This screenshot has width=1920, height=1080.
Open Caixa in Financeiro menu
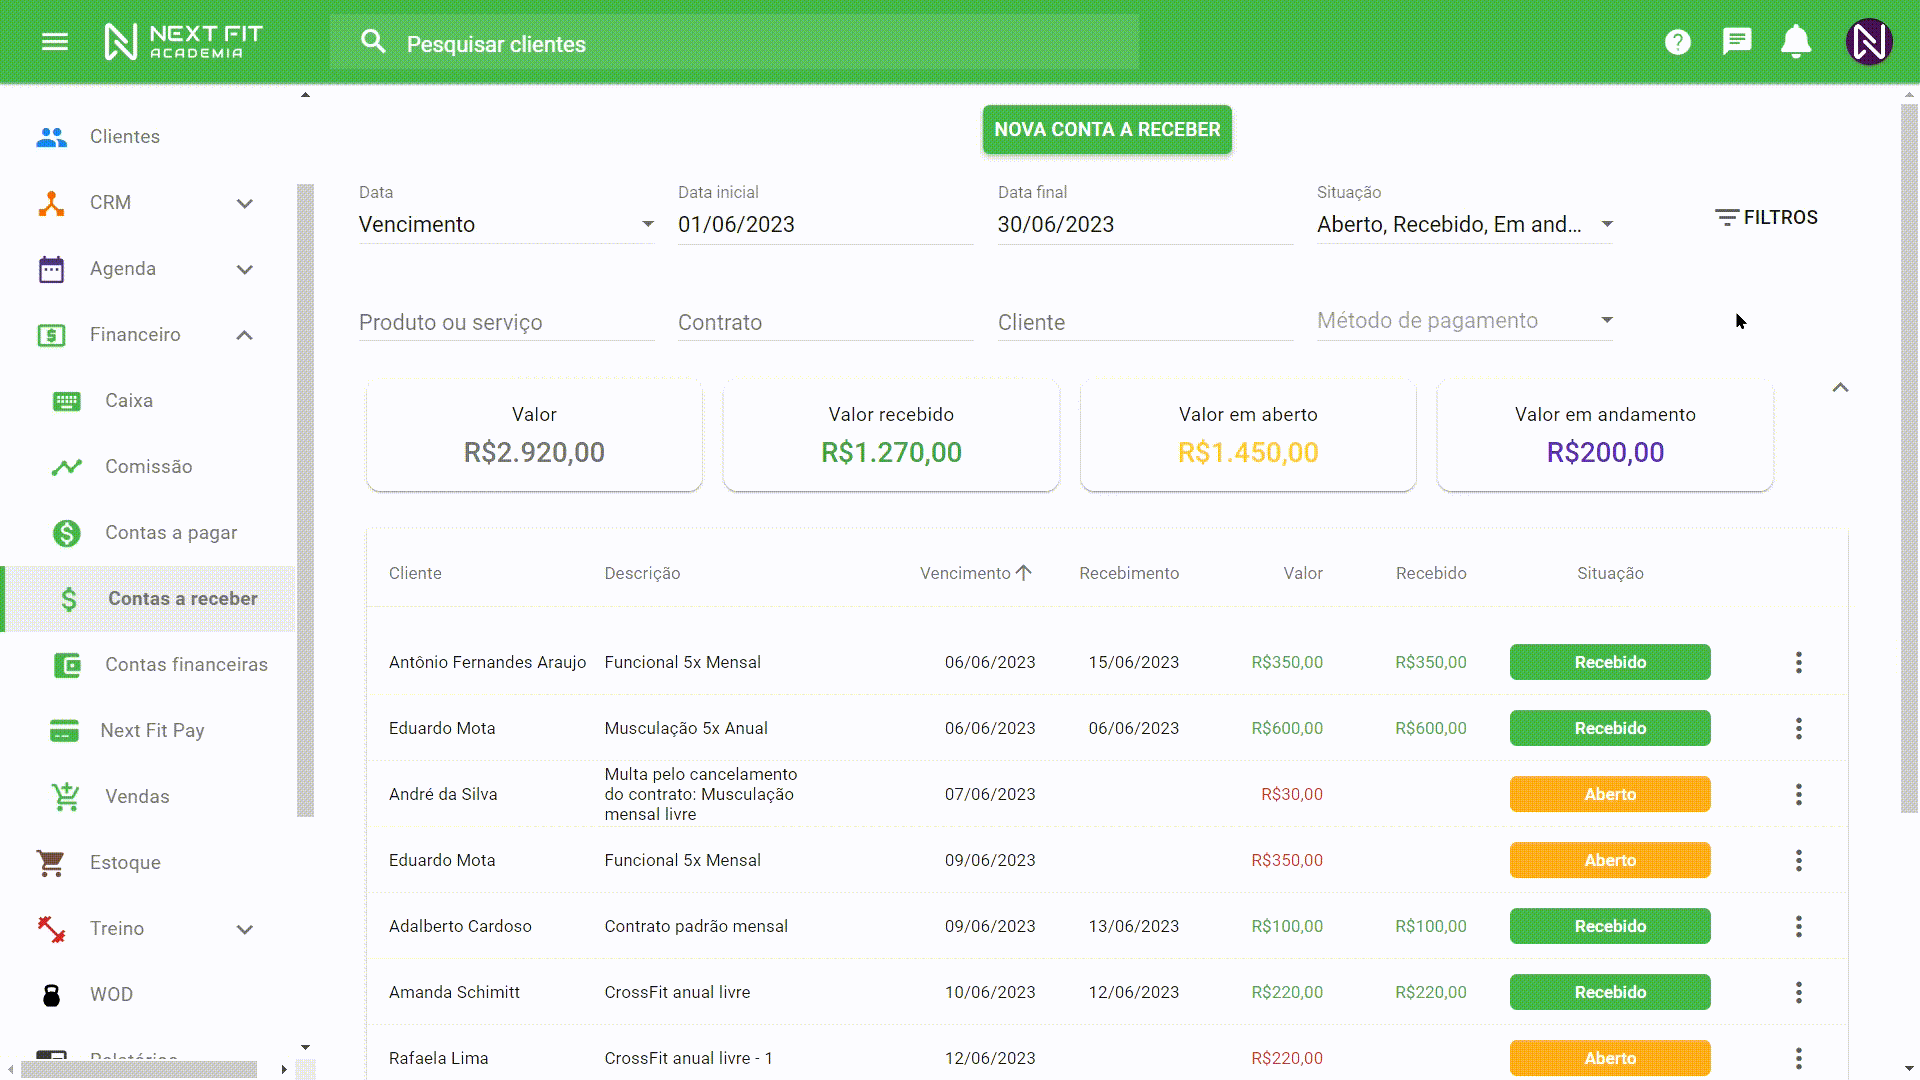(x=129, y=400)
